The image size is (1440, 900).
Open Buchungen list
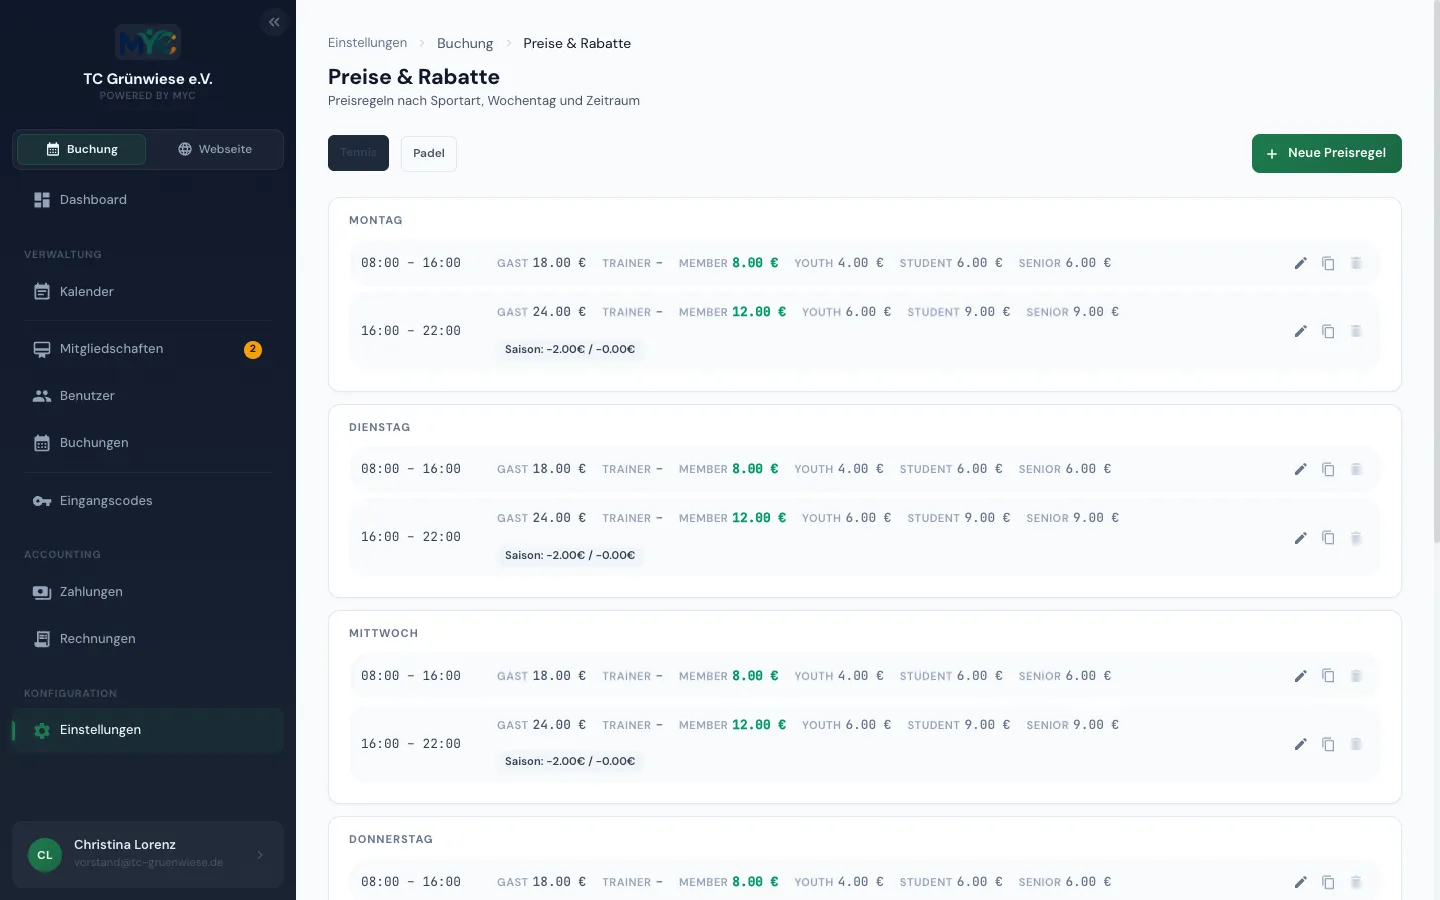click(x=148, y=443)
